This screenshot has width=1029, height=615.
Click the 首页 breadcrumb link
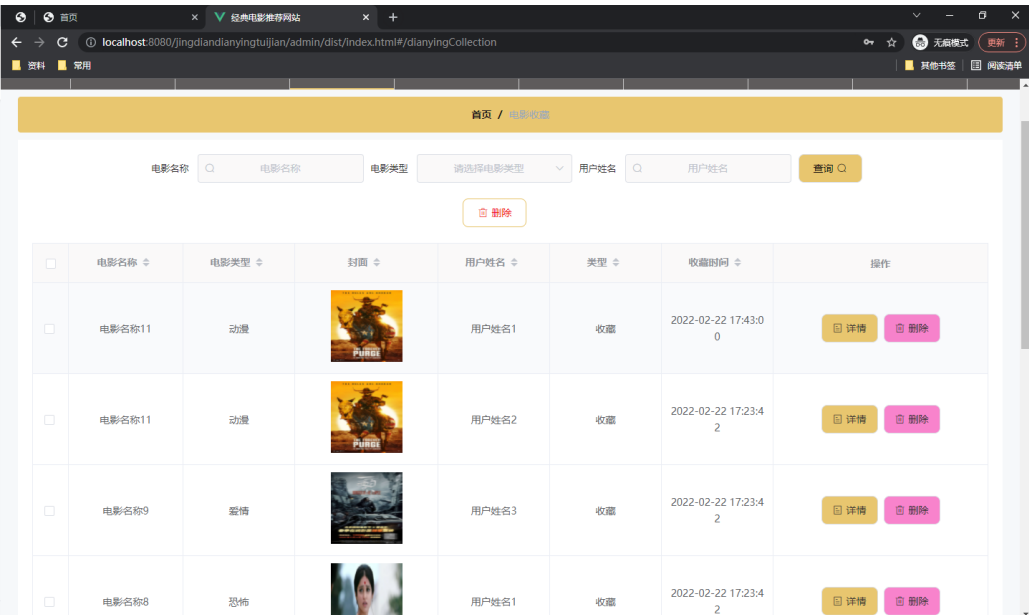tap(481, 114)
